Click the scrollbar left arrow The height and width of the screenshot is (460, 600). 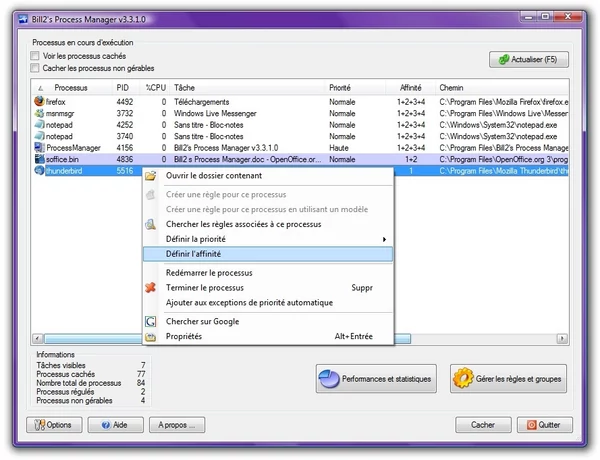pyautogui.click(x=38, y=339)
